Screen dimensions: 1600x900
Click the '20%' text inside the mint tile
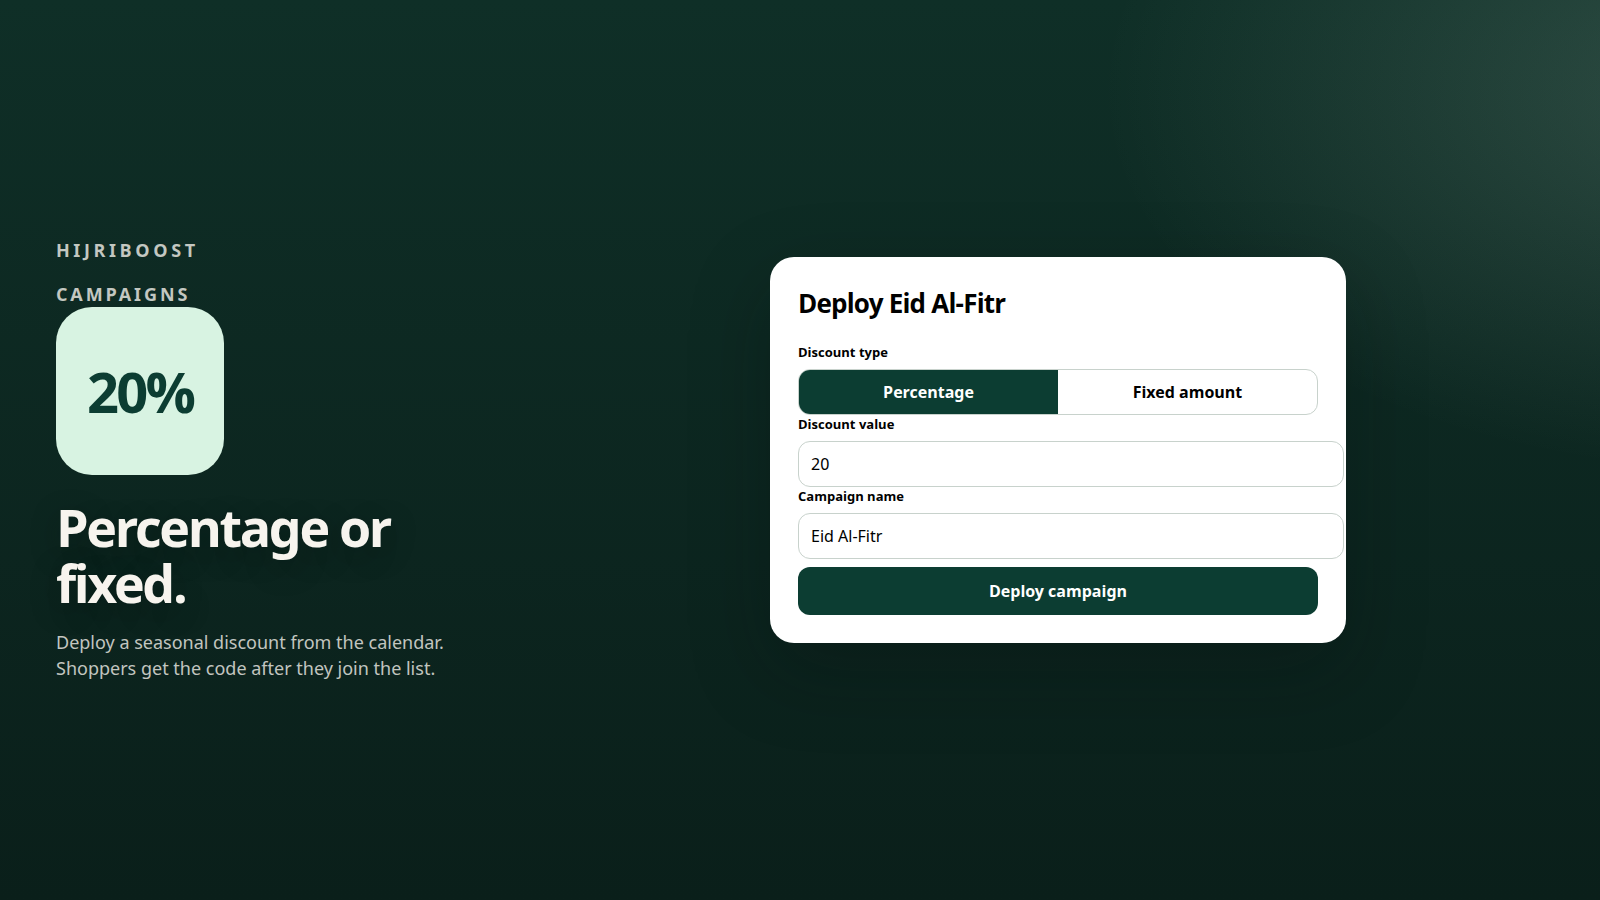141,393
